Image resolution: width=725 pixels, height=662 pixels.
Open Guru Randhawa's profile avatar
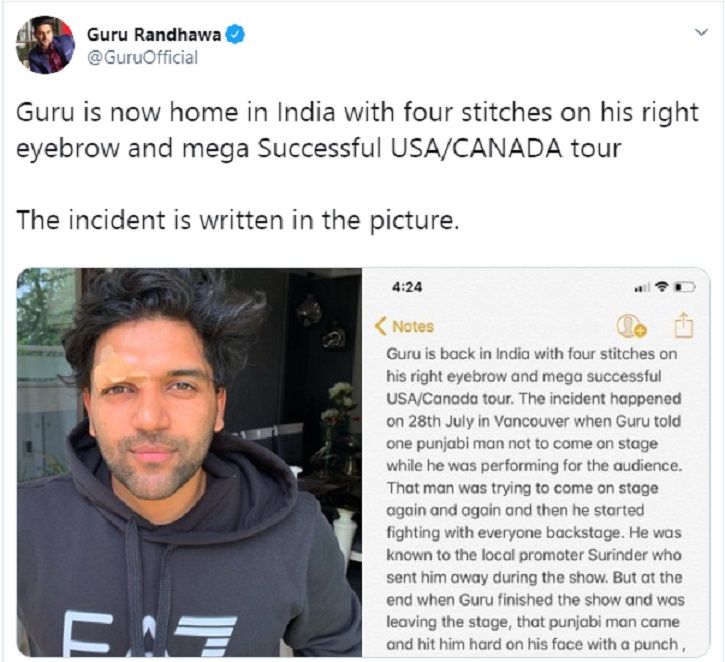click(x=45, y=45)
